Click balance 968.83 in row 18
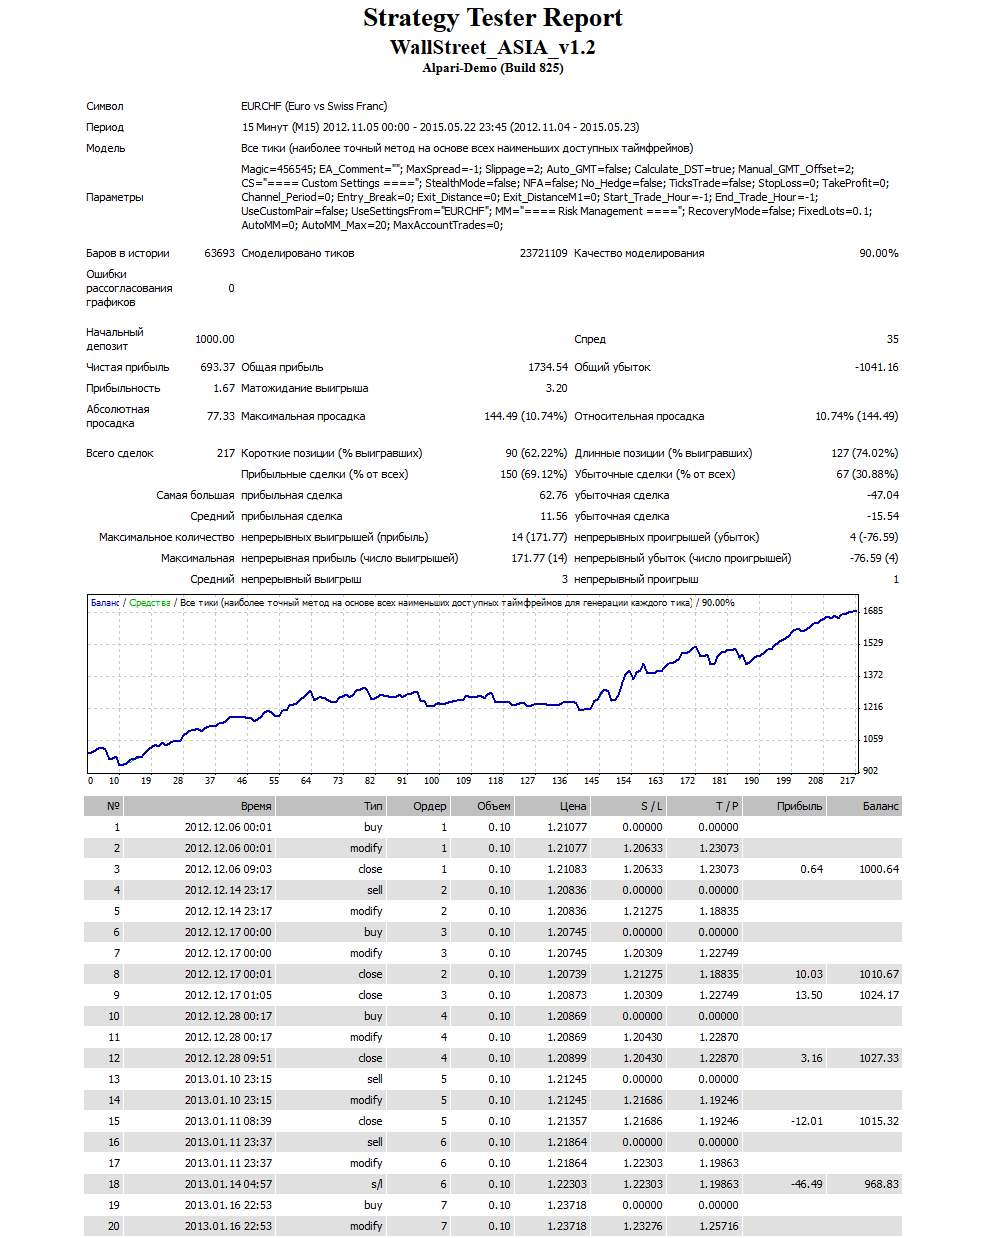 point(882,1184)
